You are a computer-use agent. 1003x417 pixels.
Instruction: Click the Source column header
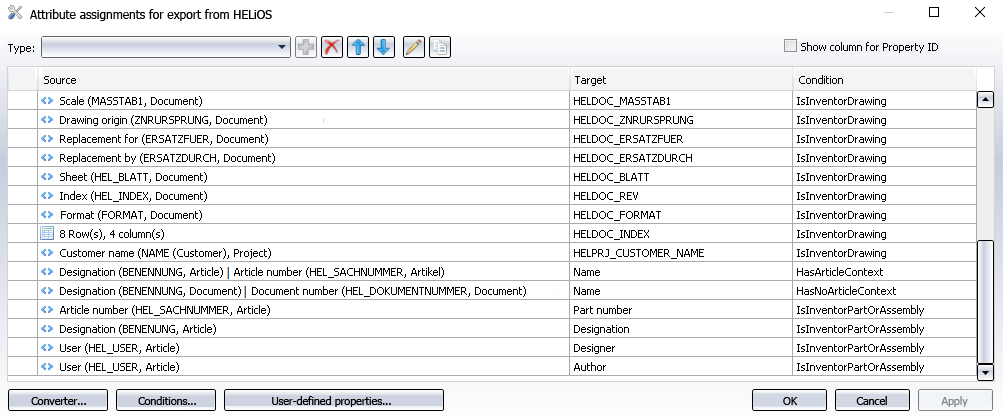click(304, 80)
